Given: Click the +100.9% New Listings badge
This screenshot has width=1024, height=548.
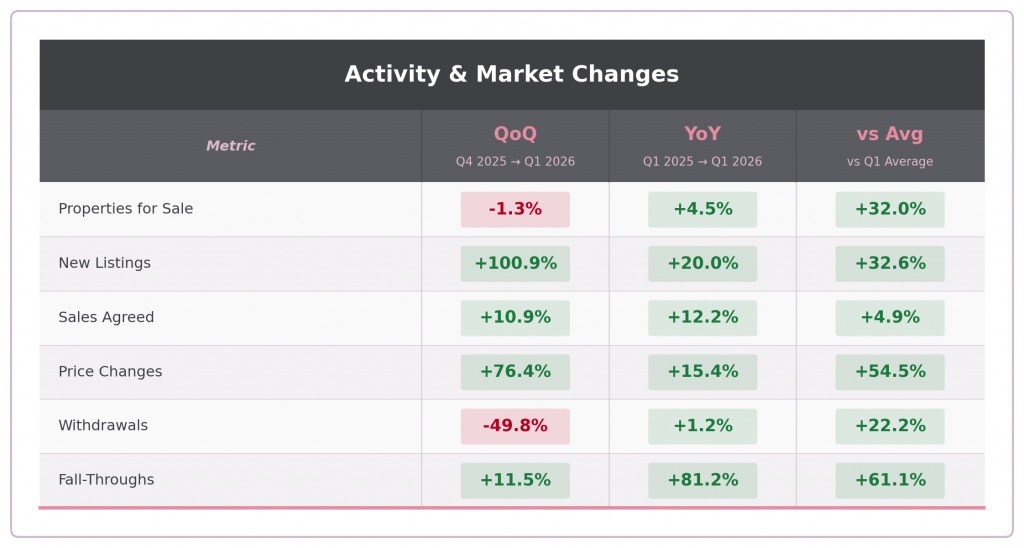Looking at the screenshot, I should [x=515, y=264].
